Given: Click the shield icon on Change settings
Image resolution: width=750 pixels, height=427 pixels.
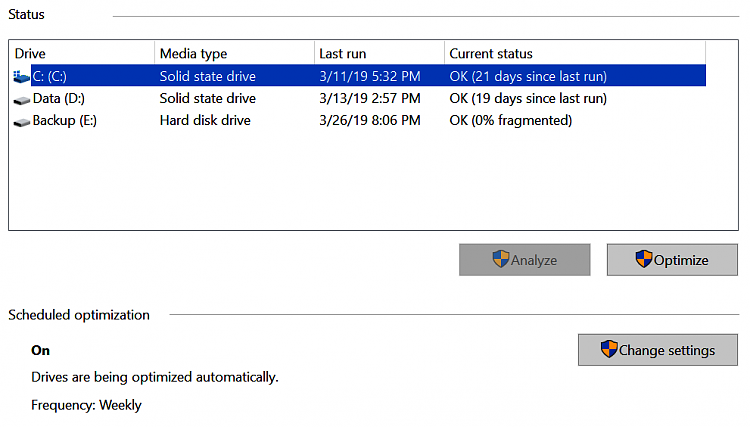Looking at the screenshot, I should (x=609, y=349).
